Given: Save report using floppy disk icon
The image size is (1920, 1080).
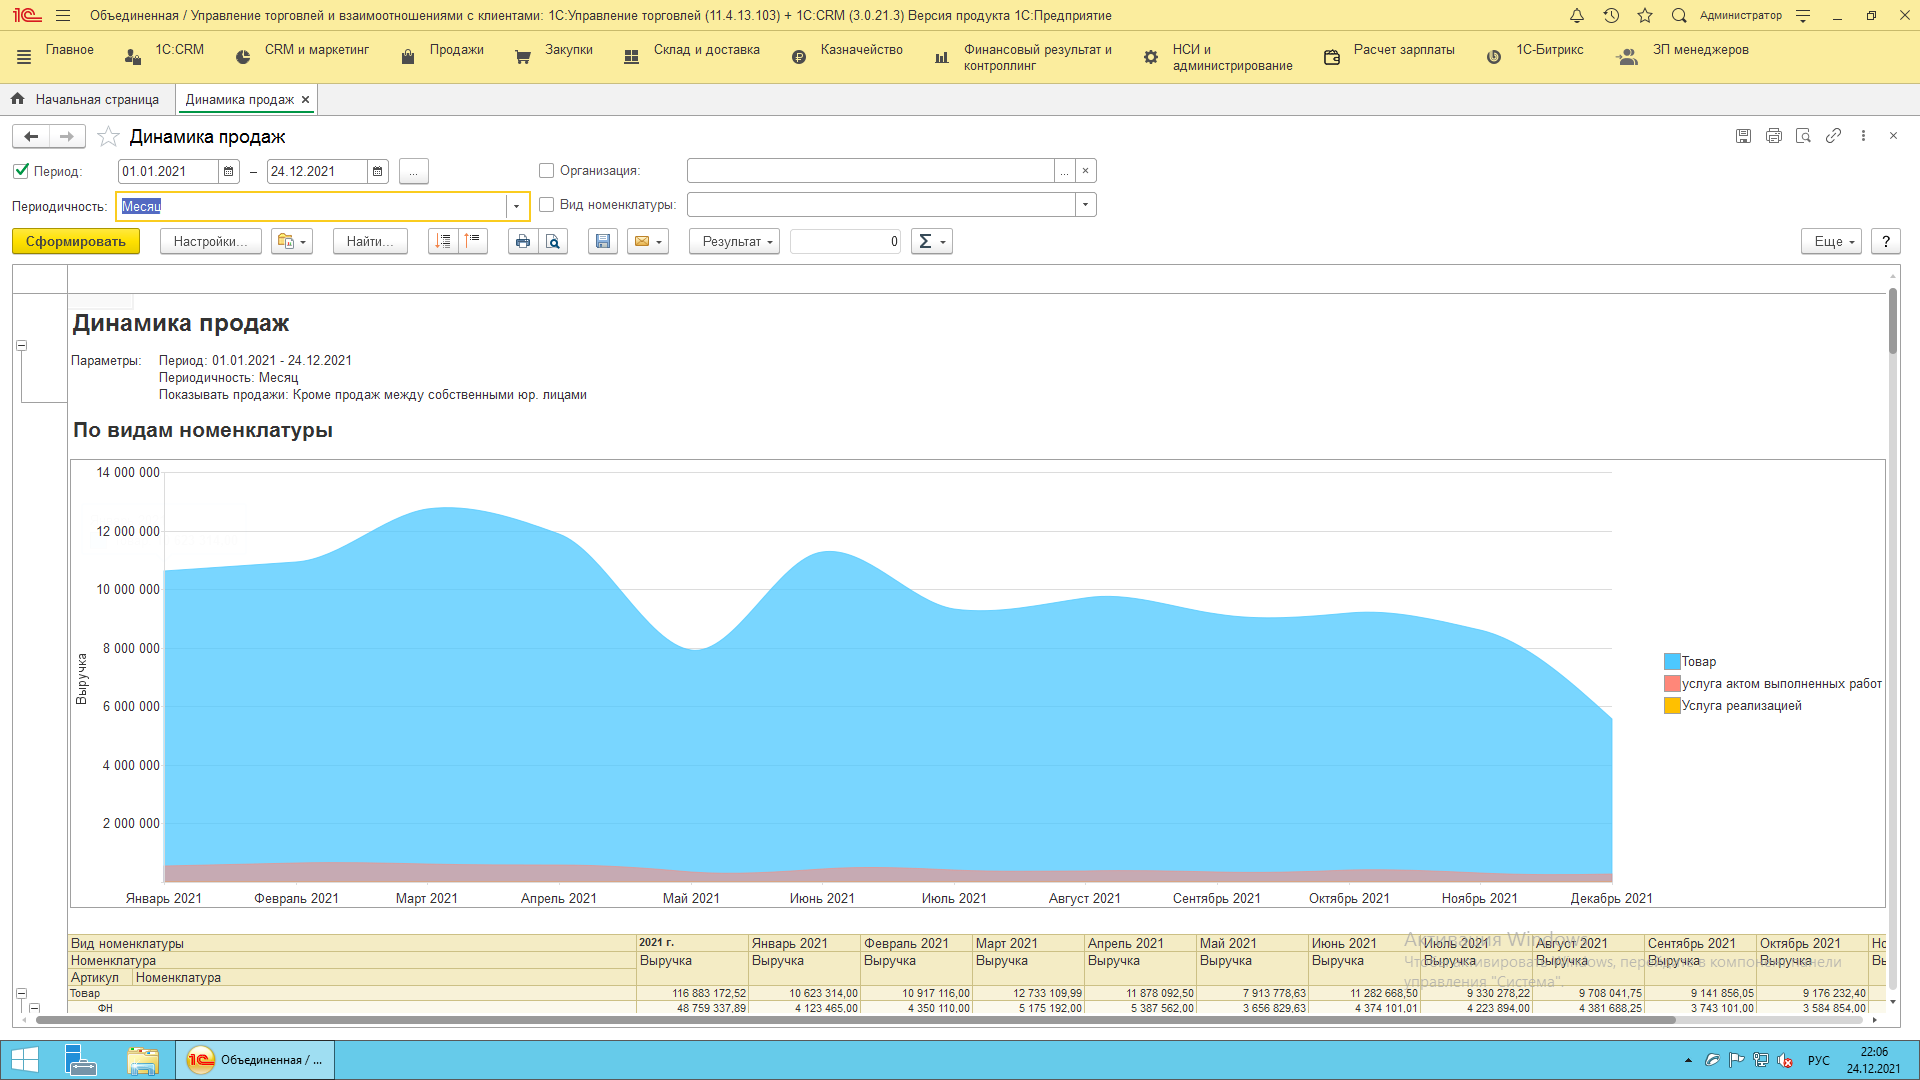Looking at the screenshot, I should tap(602, 241).
